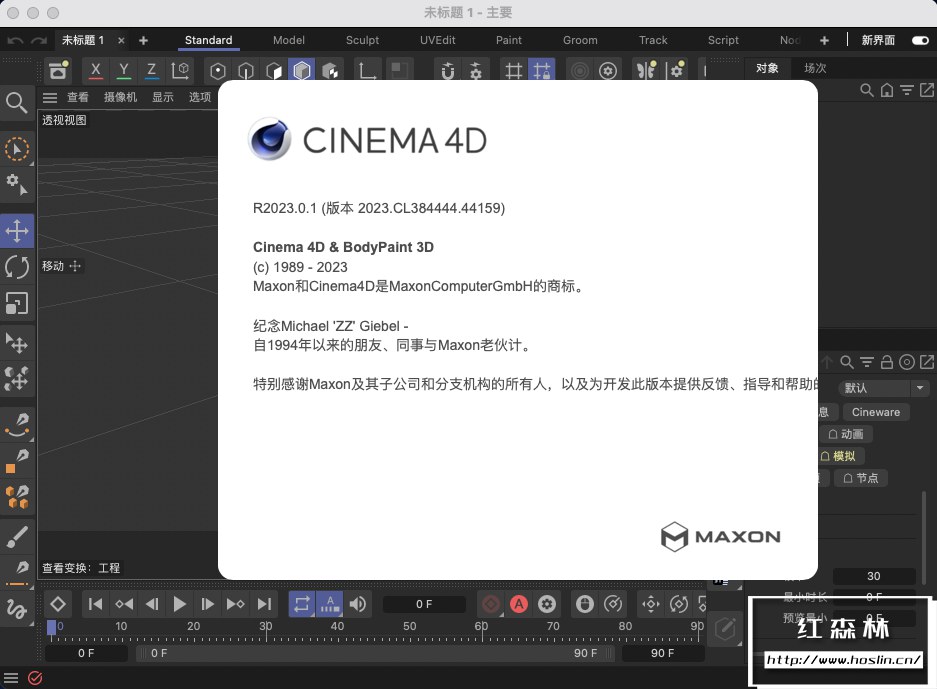The image size is (937, 689).
Task: Go to end of timeline
Action: tap(264, 604)
